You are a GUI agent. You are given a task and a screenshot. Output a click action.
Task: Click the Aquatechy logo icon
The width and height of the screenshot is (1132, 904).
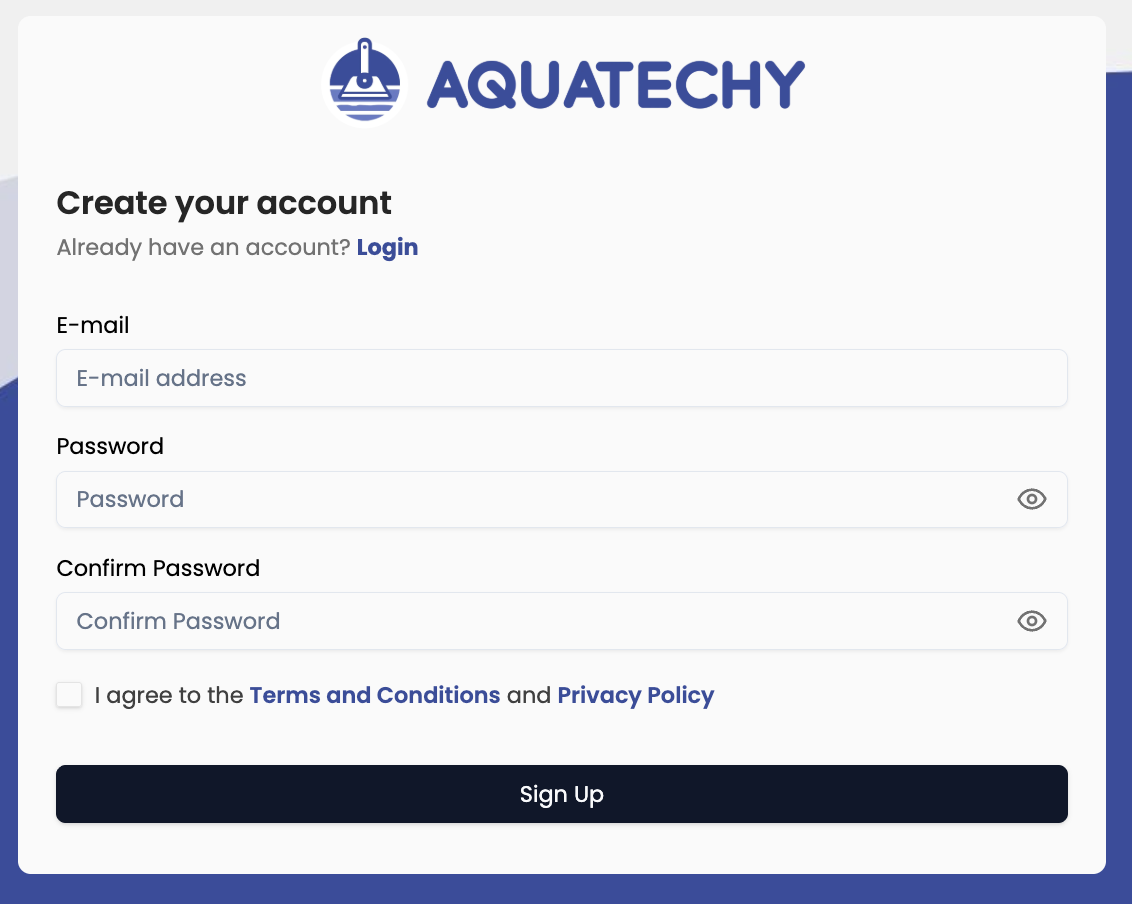(365, 81)
